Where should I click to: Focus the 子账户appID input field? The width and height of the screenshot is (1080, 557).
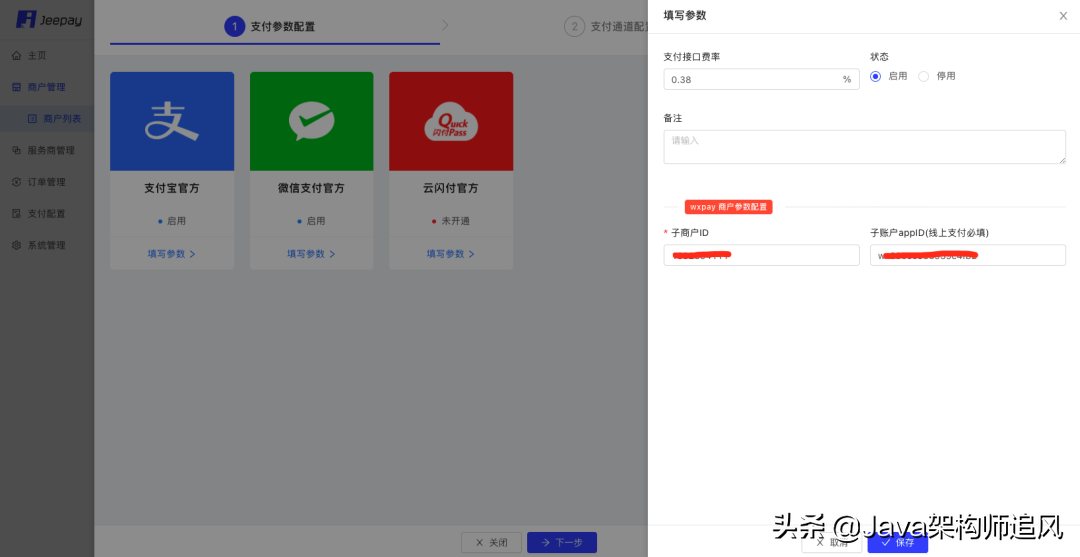968,255
